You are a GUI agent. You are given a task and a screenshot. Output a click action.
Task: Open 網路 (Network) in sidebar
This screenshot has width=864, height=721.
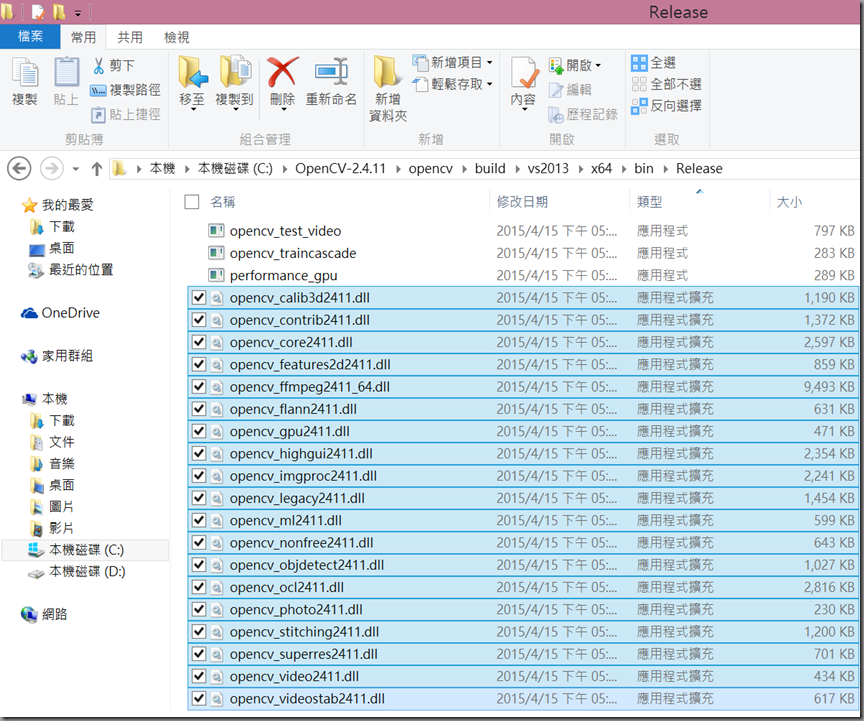[44, 614]
